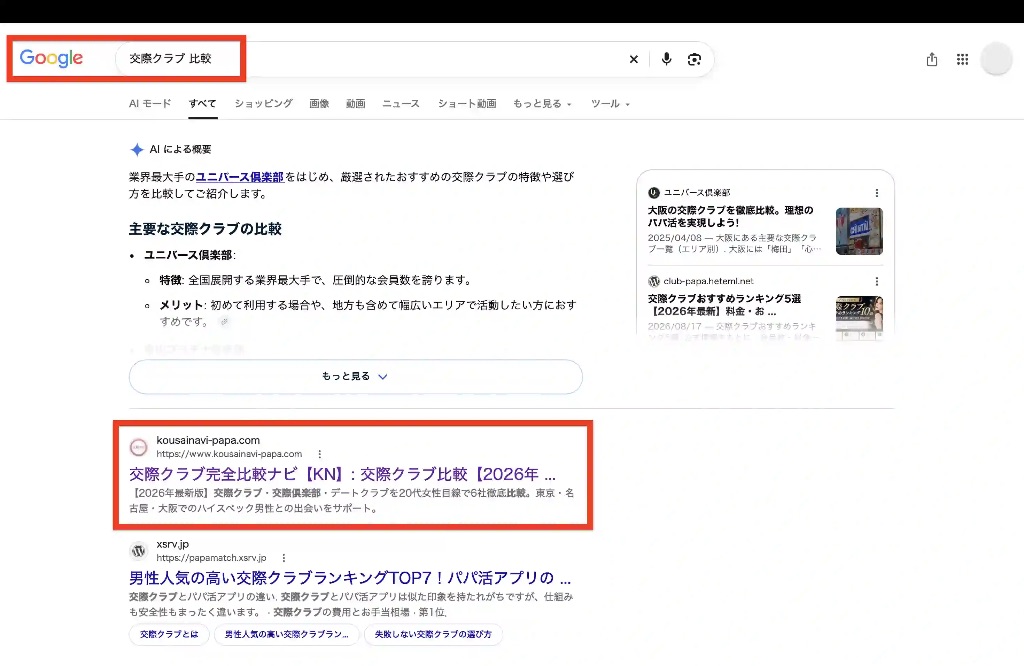Click the 主要な交際クラブの比較 heading
Viewport: 1024px width, 666px height.
(205, 229)
